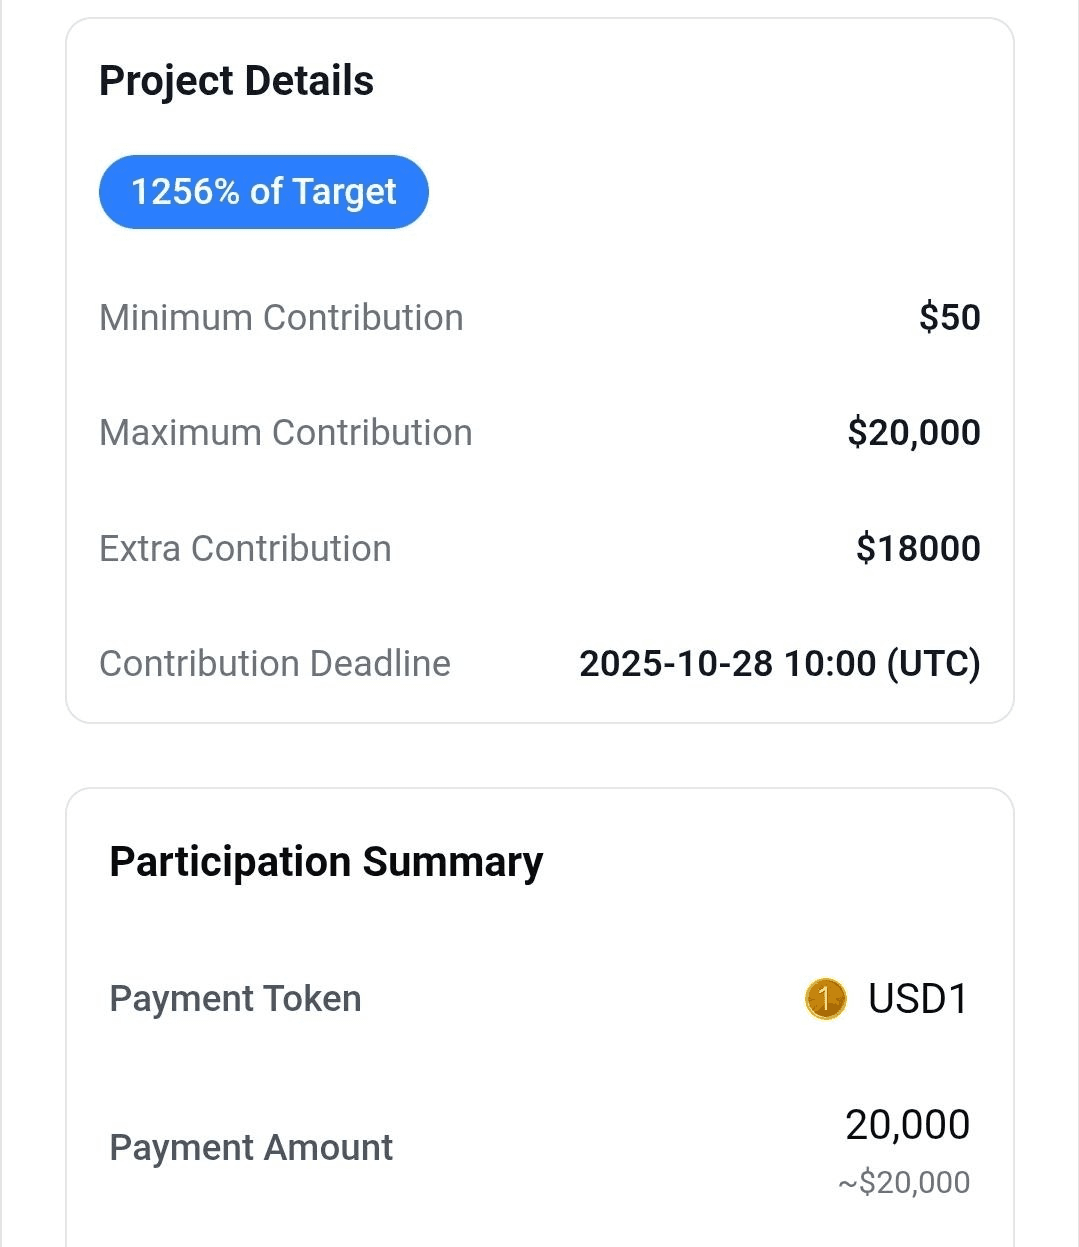Click the Maximum Contribution label
1079x1247 pixels.
click(286, 433)
